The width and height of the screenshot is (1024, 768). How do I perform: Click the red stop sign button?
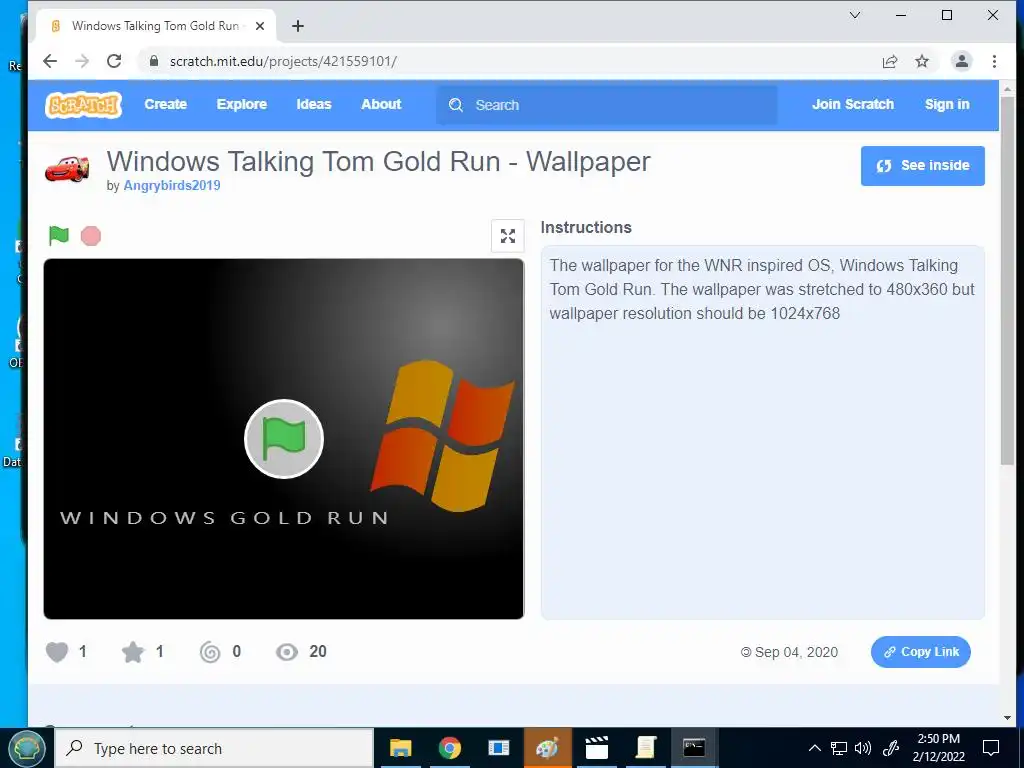pos(91,236)
